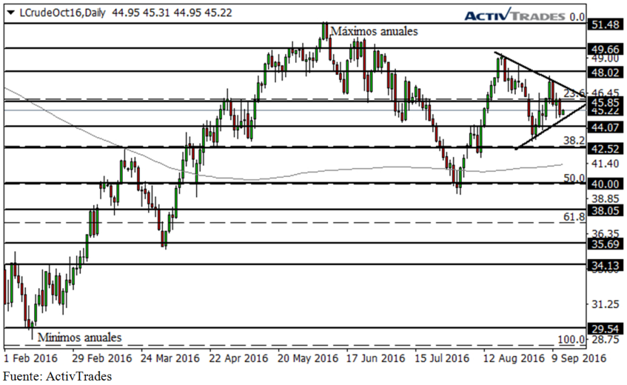627x385 pixels.
Task: Click the descending triangle upper trendline
Action: click(540, 74)
